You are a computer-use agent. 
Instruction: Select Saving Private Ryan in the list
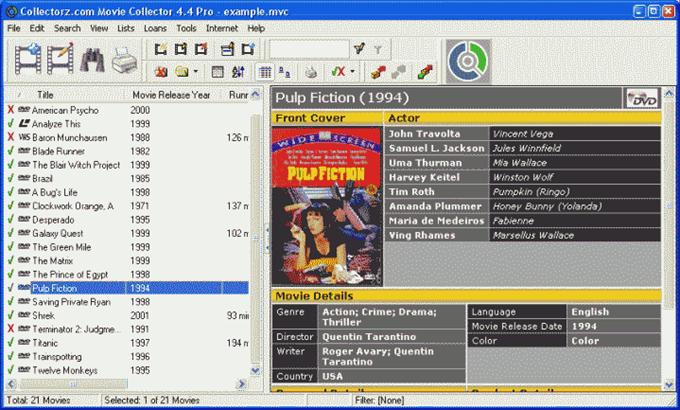[70, 301]
